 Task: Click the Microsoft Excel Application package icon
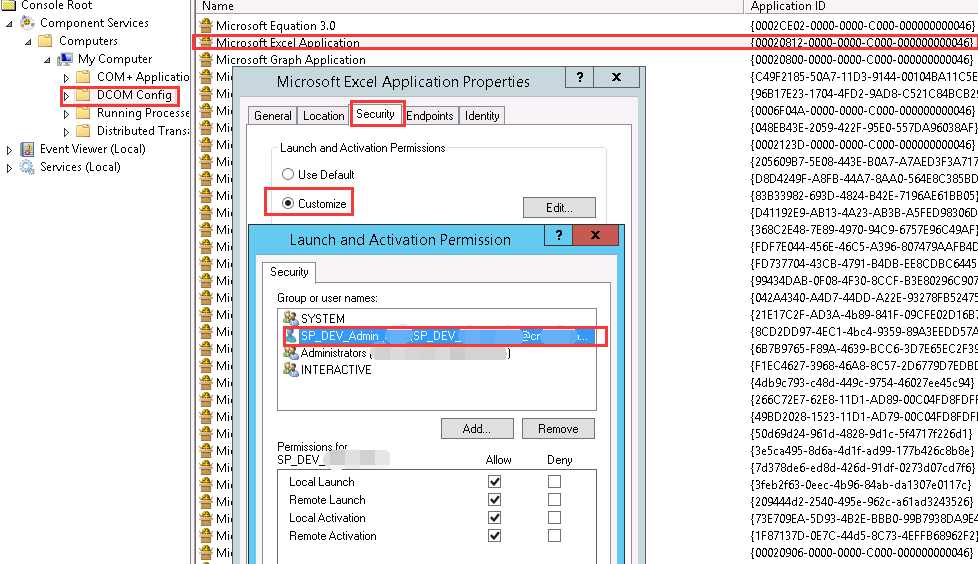point(206,42)
